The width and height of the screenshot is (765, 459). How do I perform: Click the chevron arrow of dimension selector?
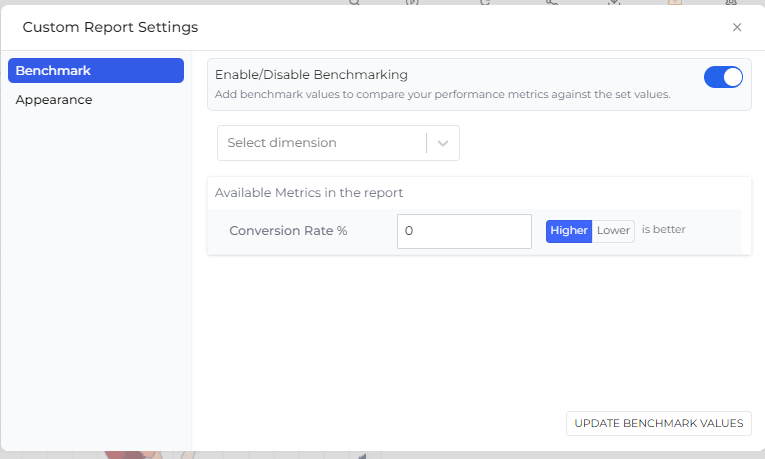tap(443, 143)
